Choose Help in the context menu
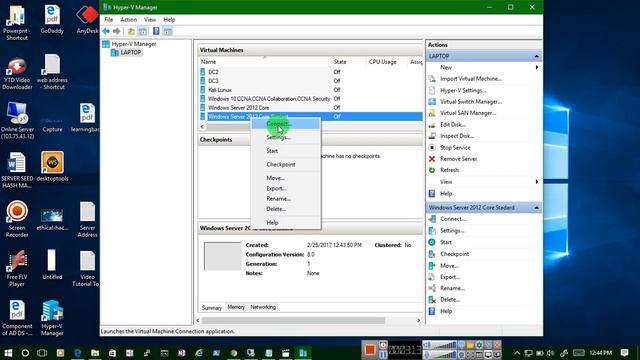Viewport: 640px width, 360px height. [286, 223]
